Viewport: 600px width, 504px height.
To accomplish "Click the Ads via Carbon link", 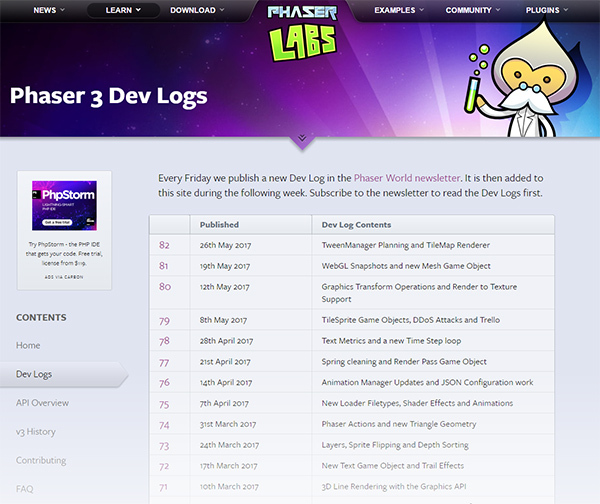I will tap(64, 277).
